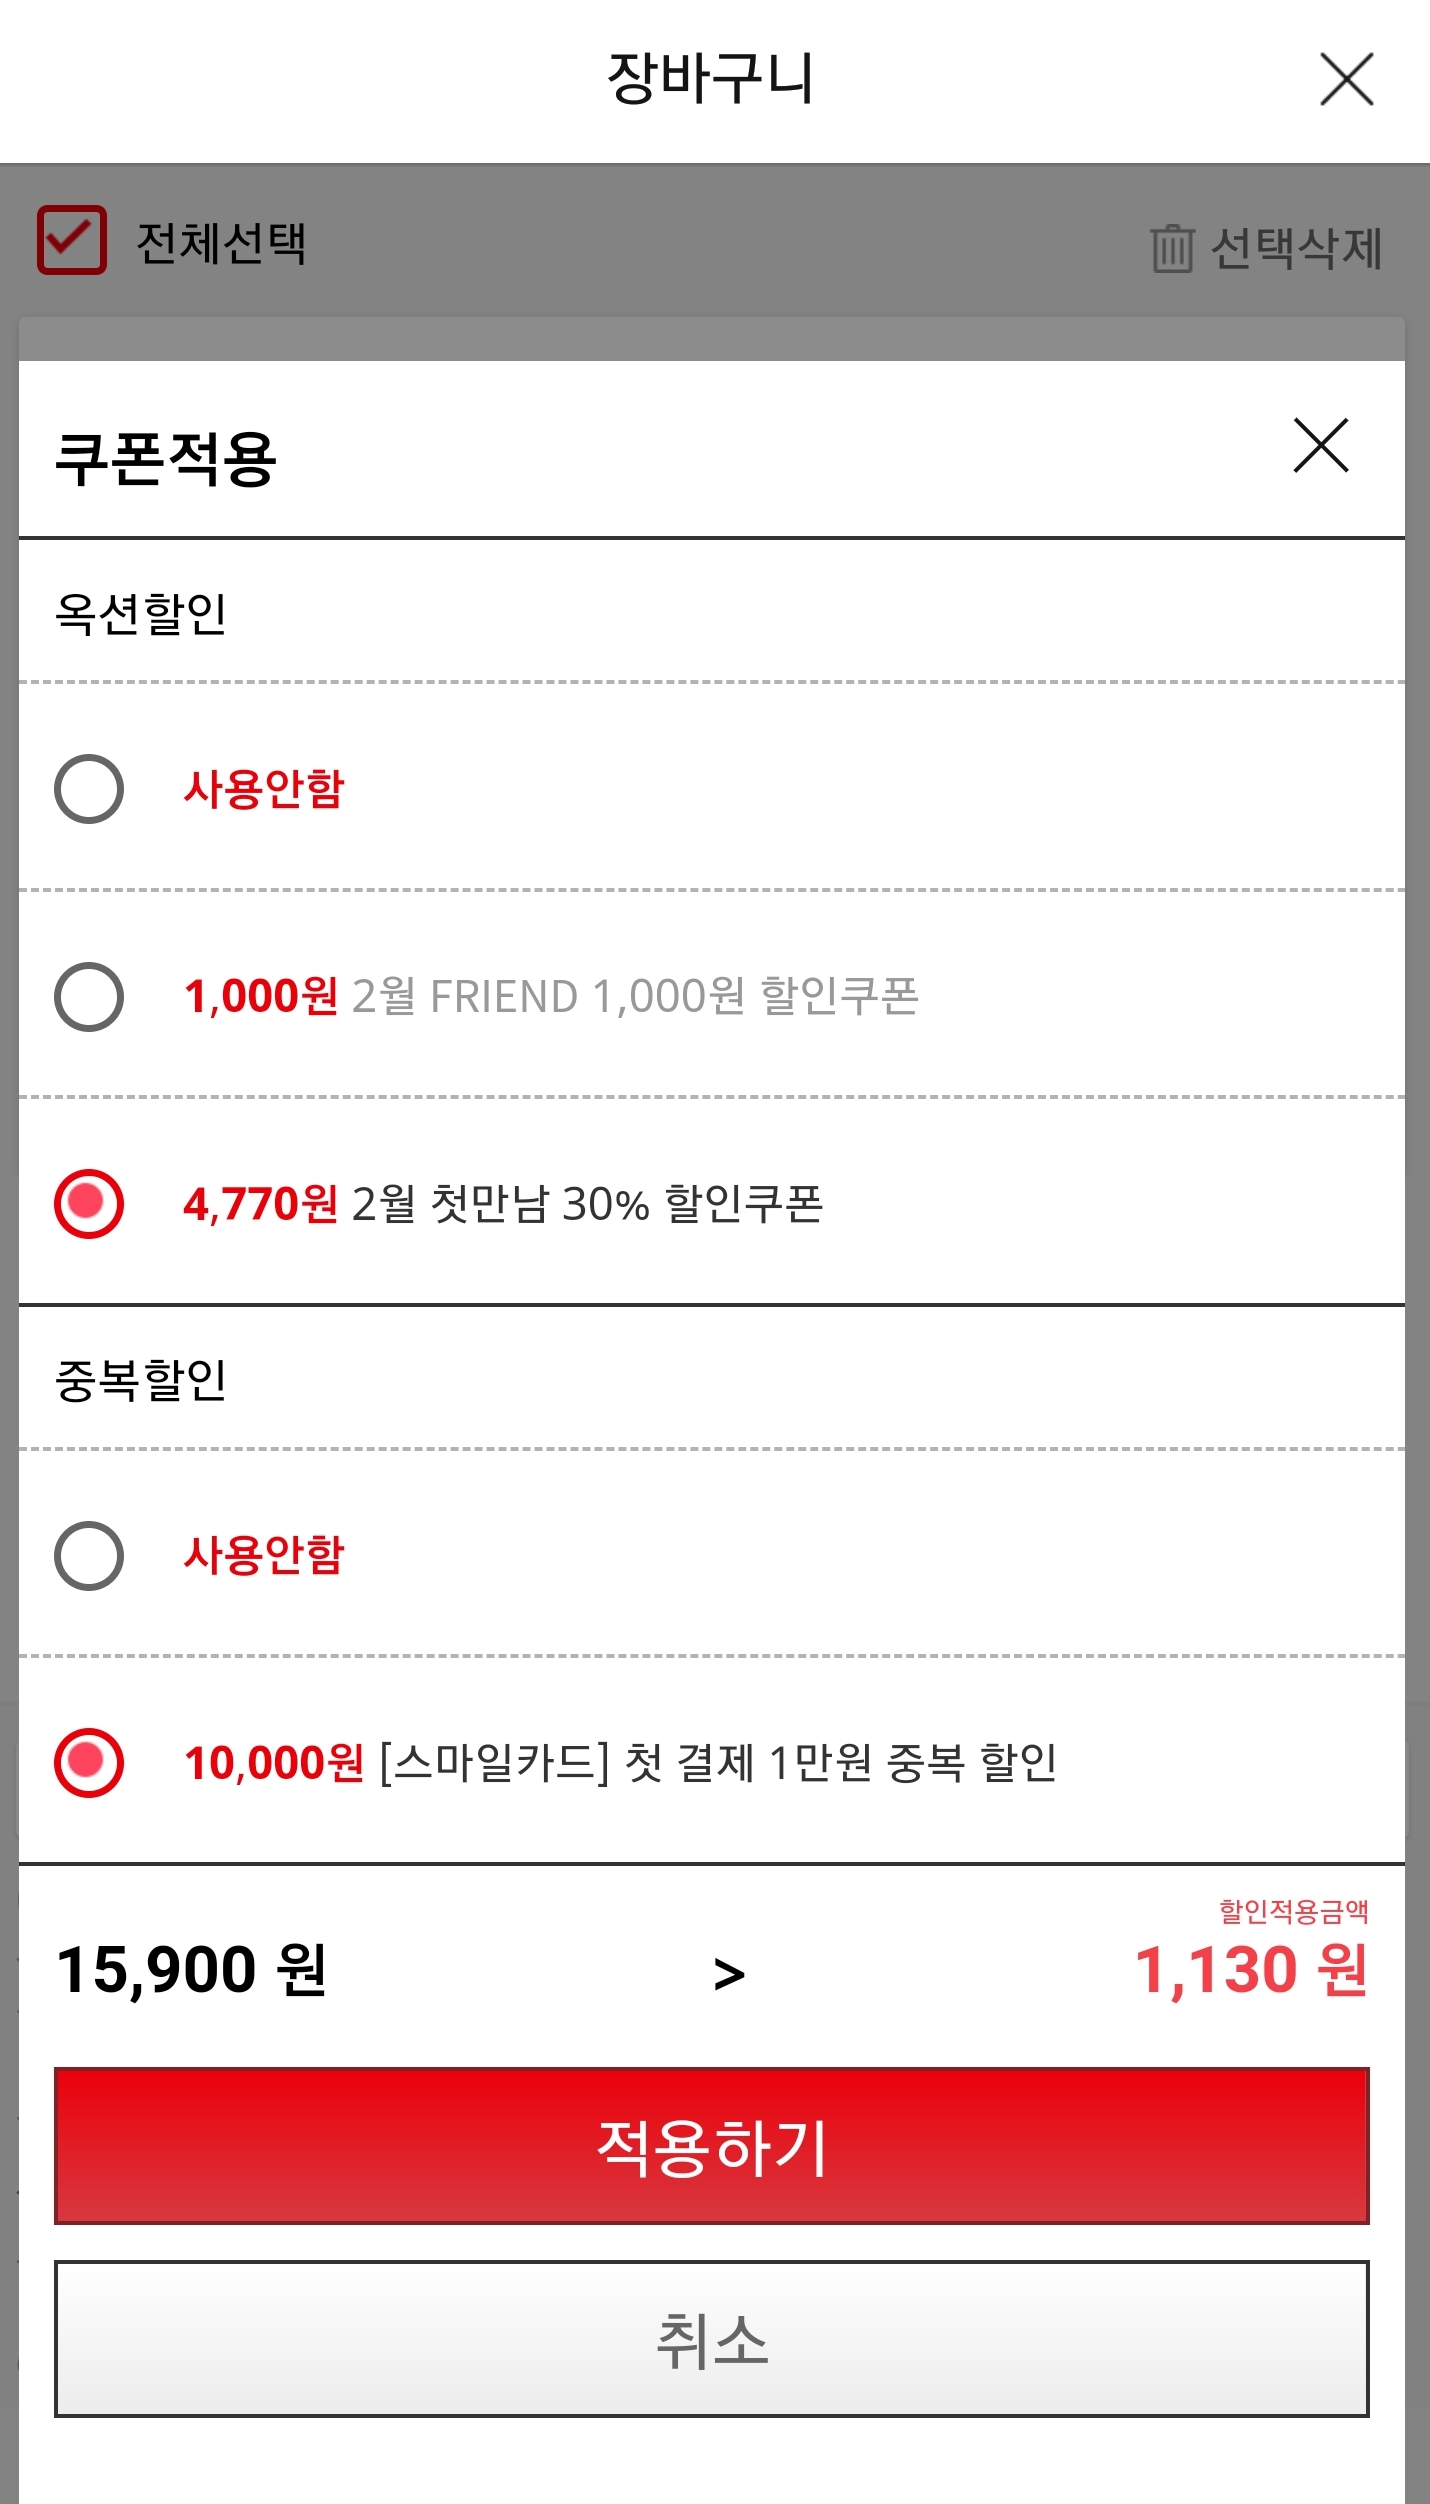Pick the 10,000원 스마일카드 coupon radio button
Screen dimensions: 1430x2504
pyautogui.click(x=89, y=1762)
